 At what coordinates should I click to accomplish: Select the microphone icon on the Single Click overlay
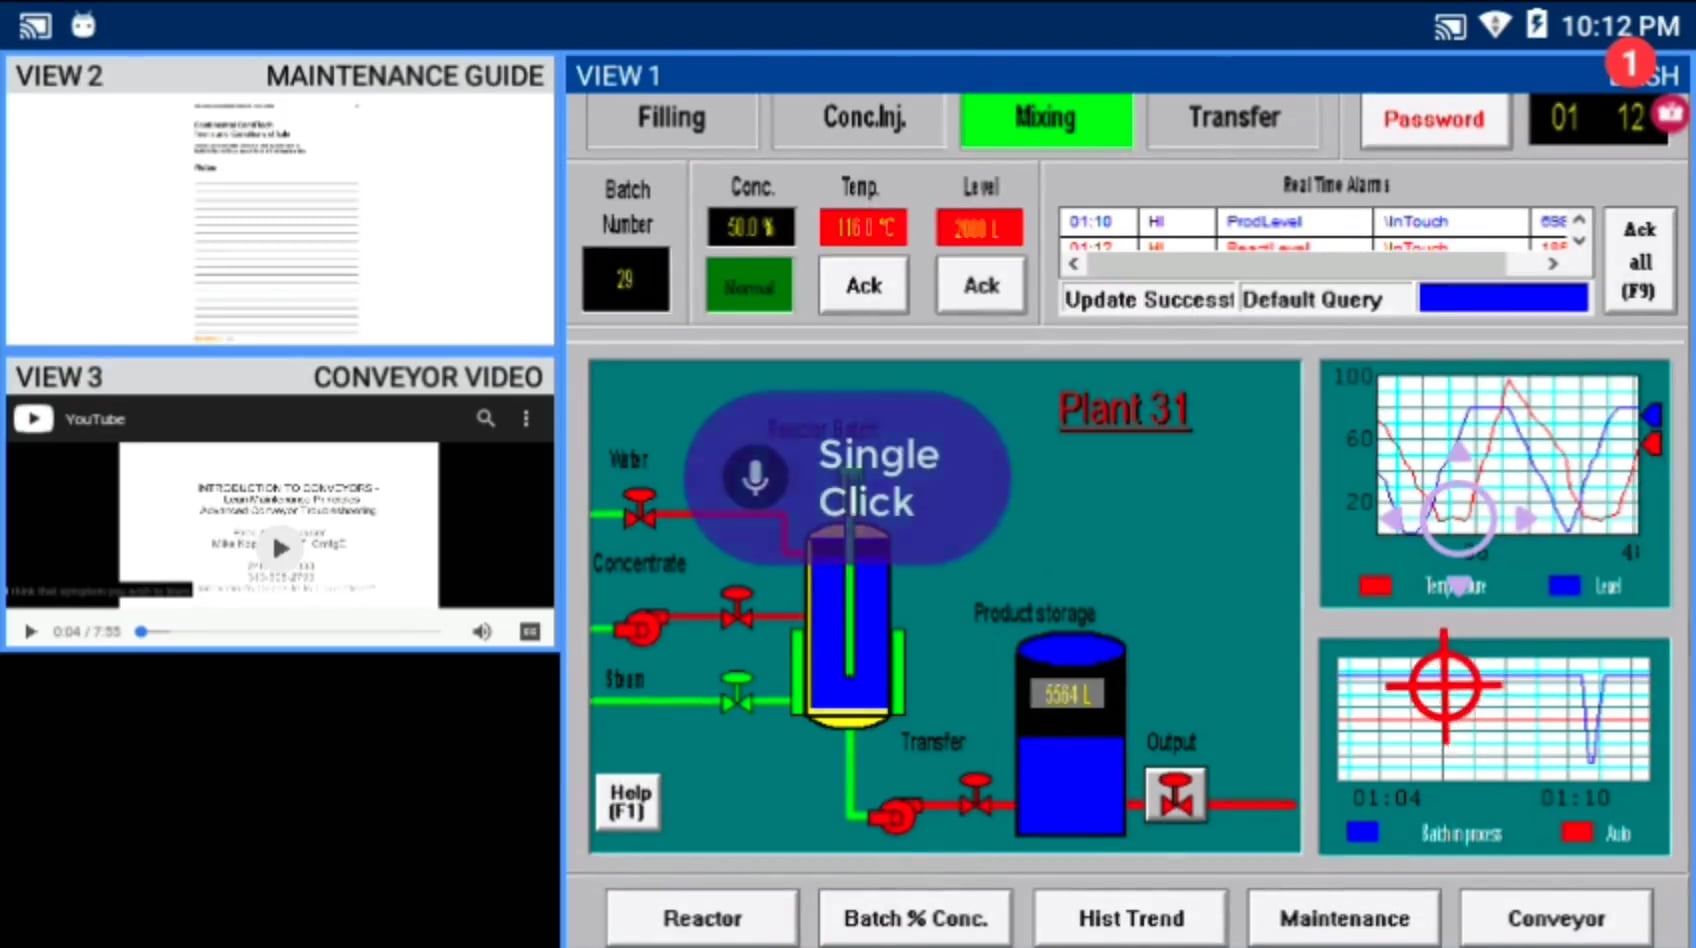[x=755, y=476]
